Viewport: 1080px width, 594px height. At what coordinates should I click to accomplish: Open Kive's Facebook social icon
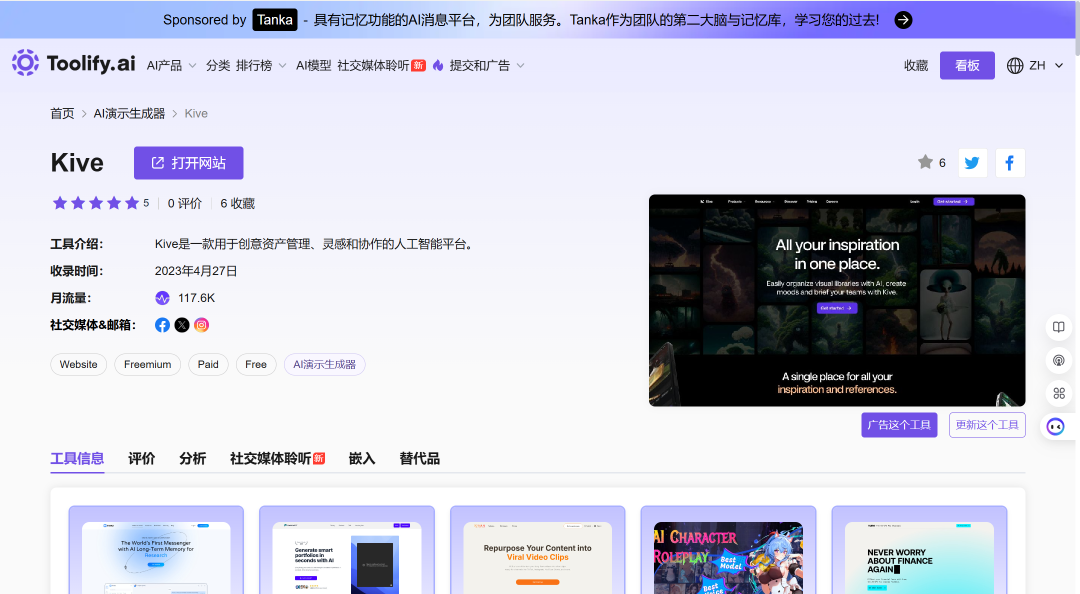coord(163,325)
